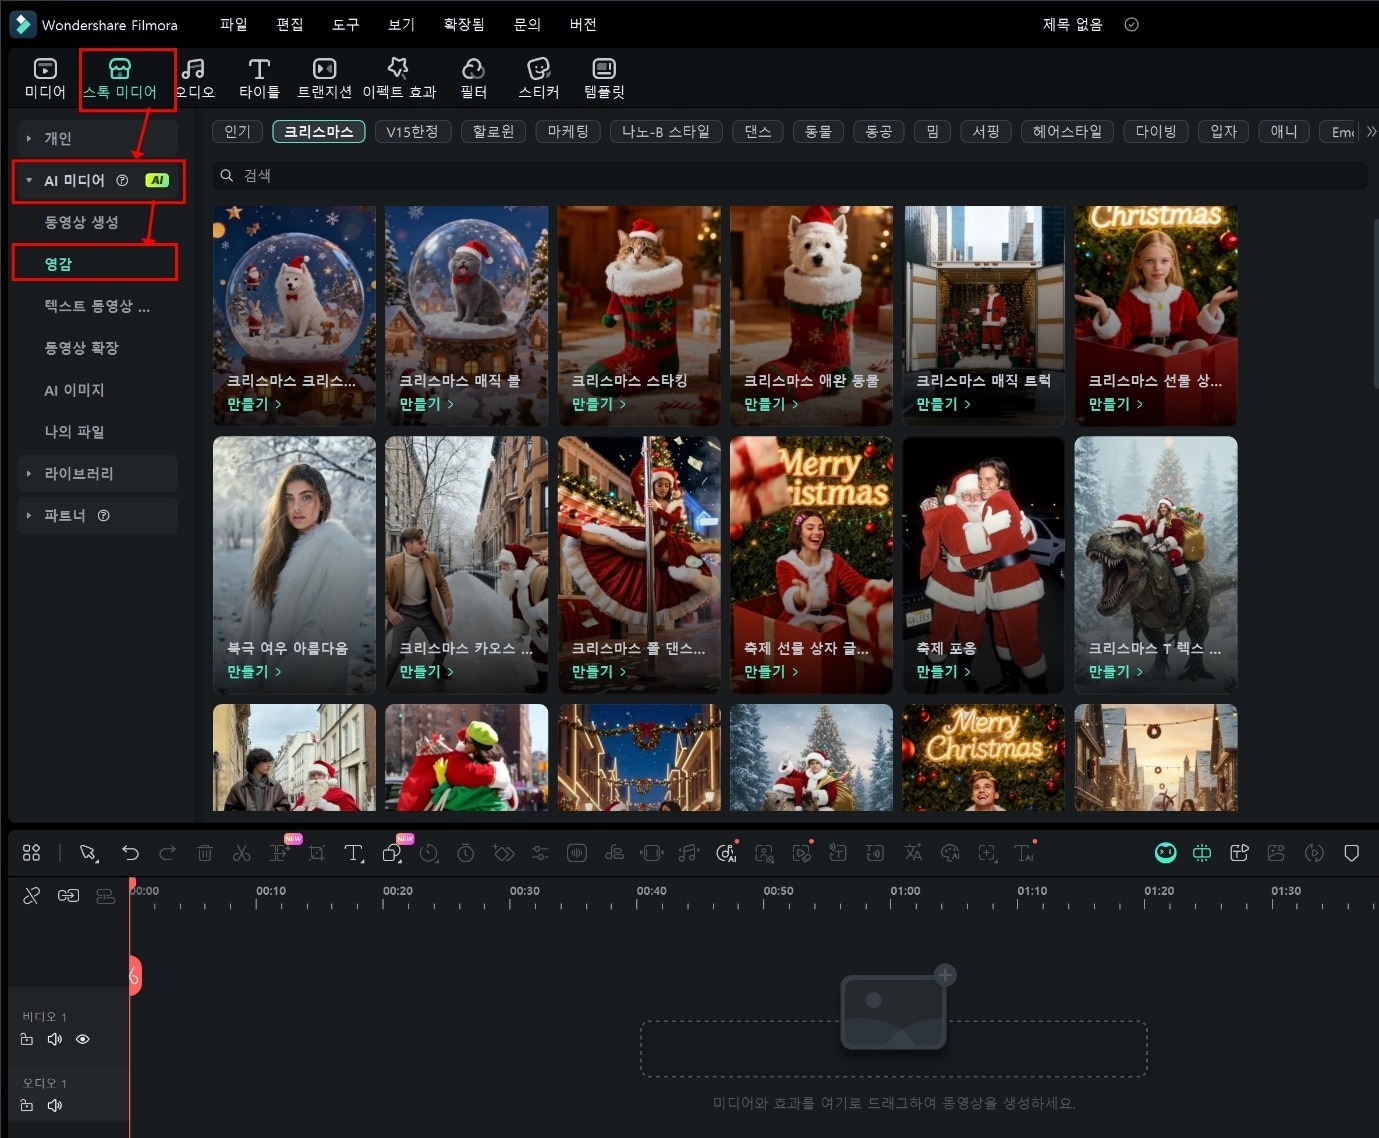Viewport: 1379px width, 1138px height.
Task: Click the undo arrow in timeline toolbar
Action: [x=130, y=853]
